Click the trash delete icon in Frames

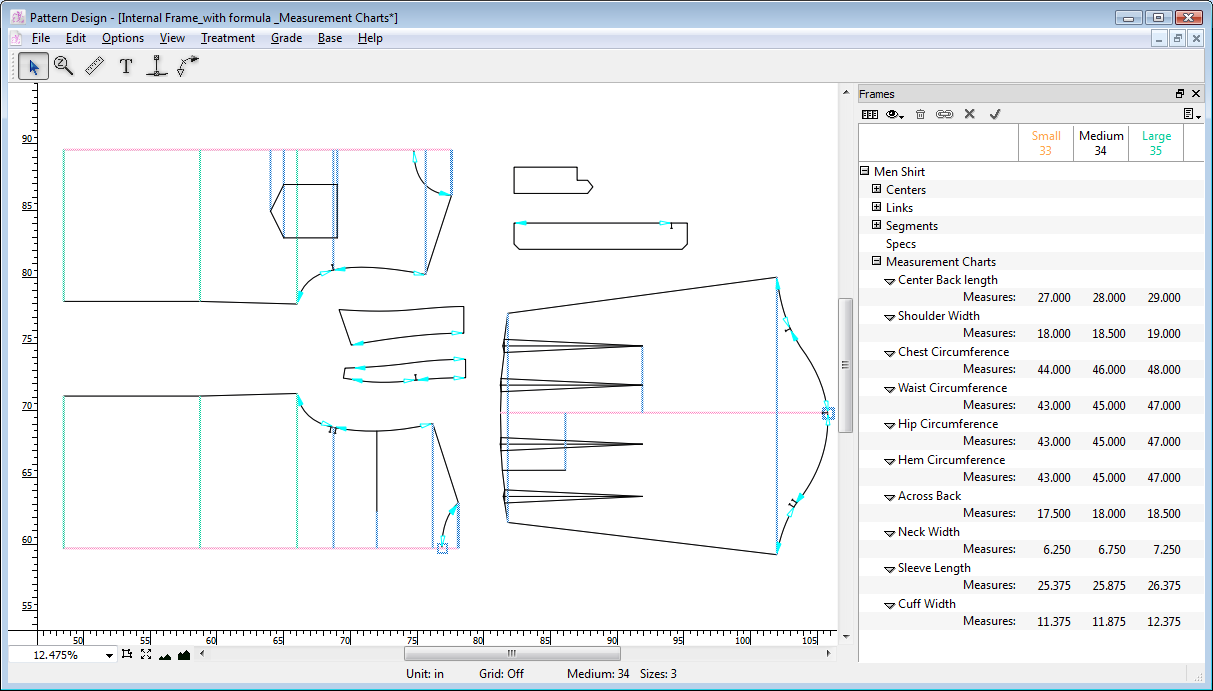pos(921,114)
